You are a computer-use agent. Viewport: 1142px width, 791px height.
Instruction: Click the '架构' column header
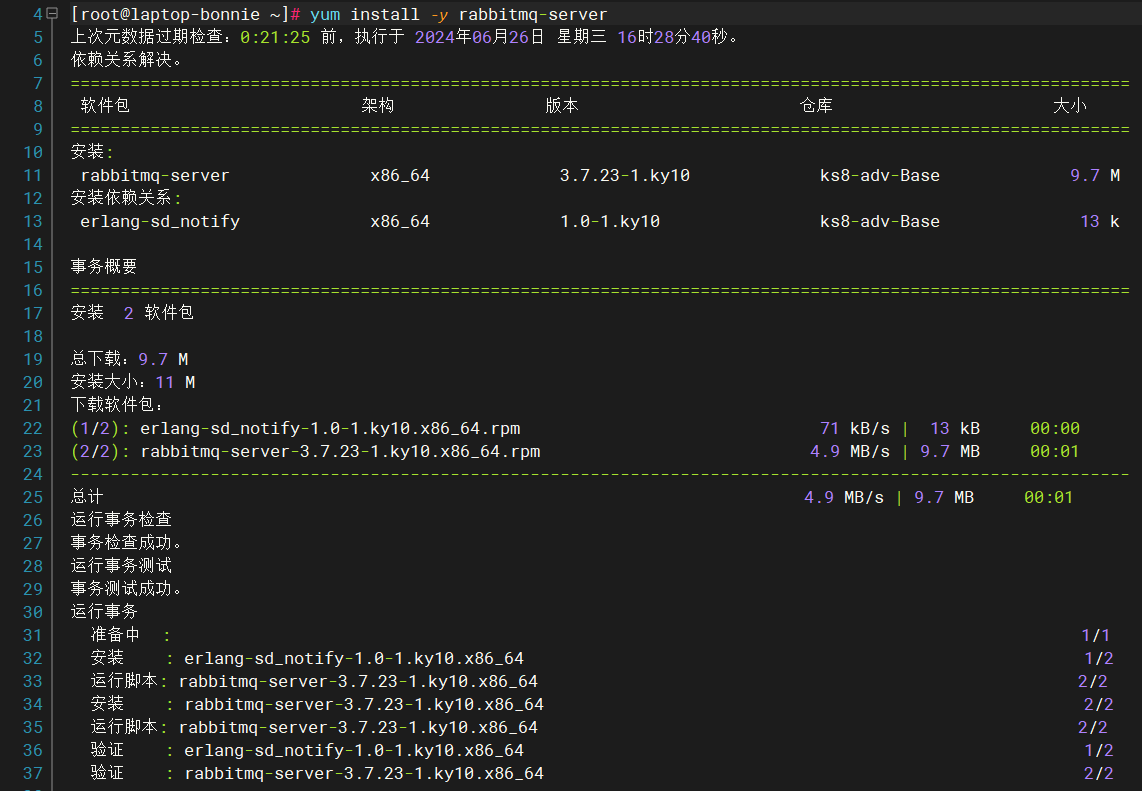coord(377,106)
